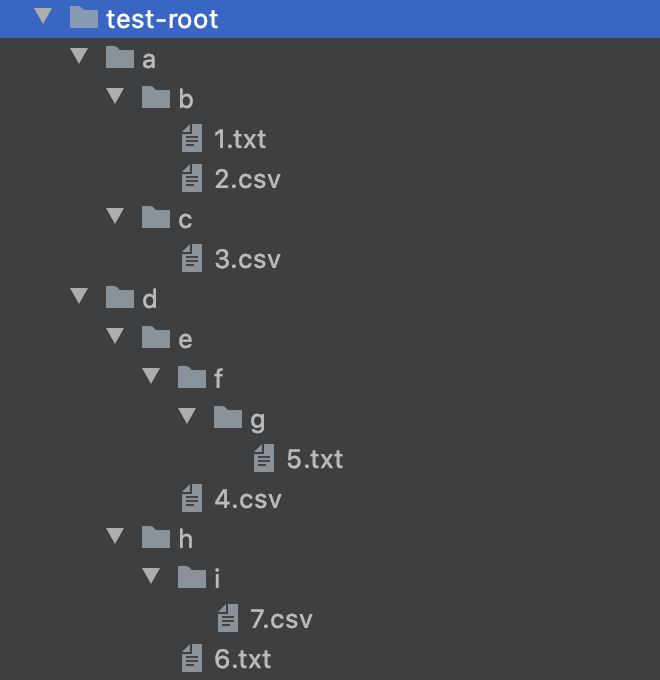The height and width of the screenshot is (680, 660).
Task: Select the 4.csv file name
Action: point(248,499)
